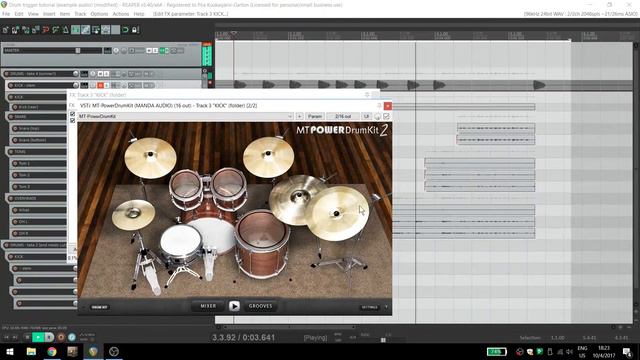This screenshot has width=640, height=360.
Task: Open the 2/16 out routing menu
Action: (x=343, y=116)
